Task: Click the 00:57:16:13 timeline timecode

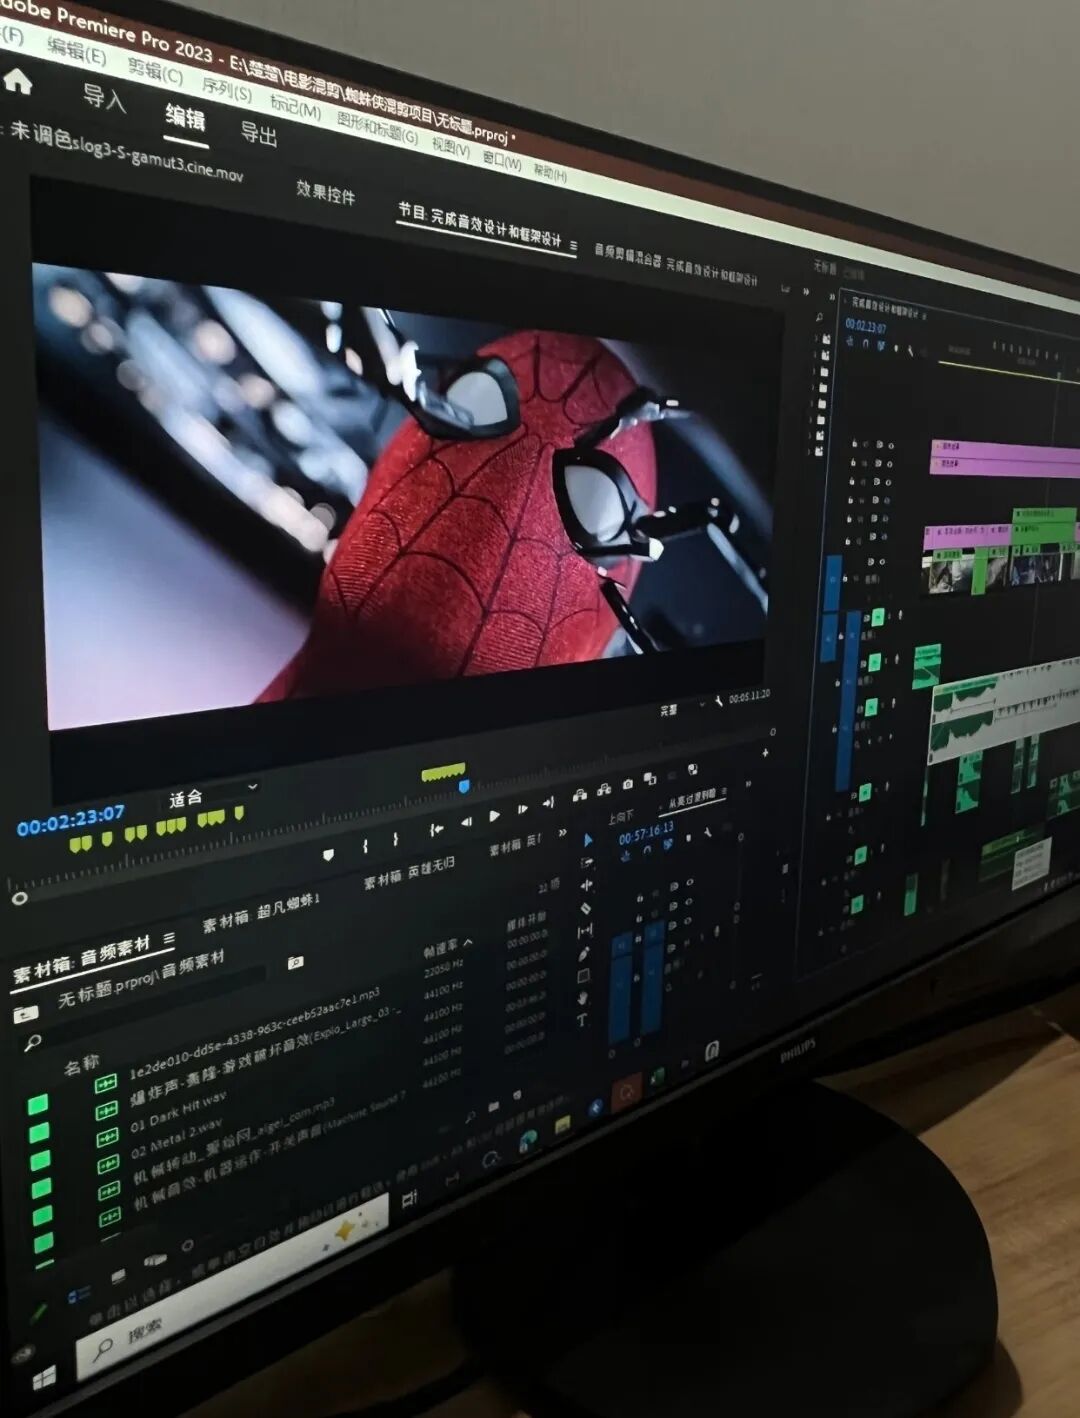Action: point(646,833)
